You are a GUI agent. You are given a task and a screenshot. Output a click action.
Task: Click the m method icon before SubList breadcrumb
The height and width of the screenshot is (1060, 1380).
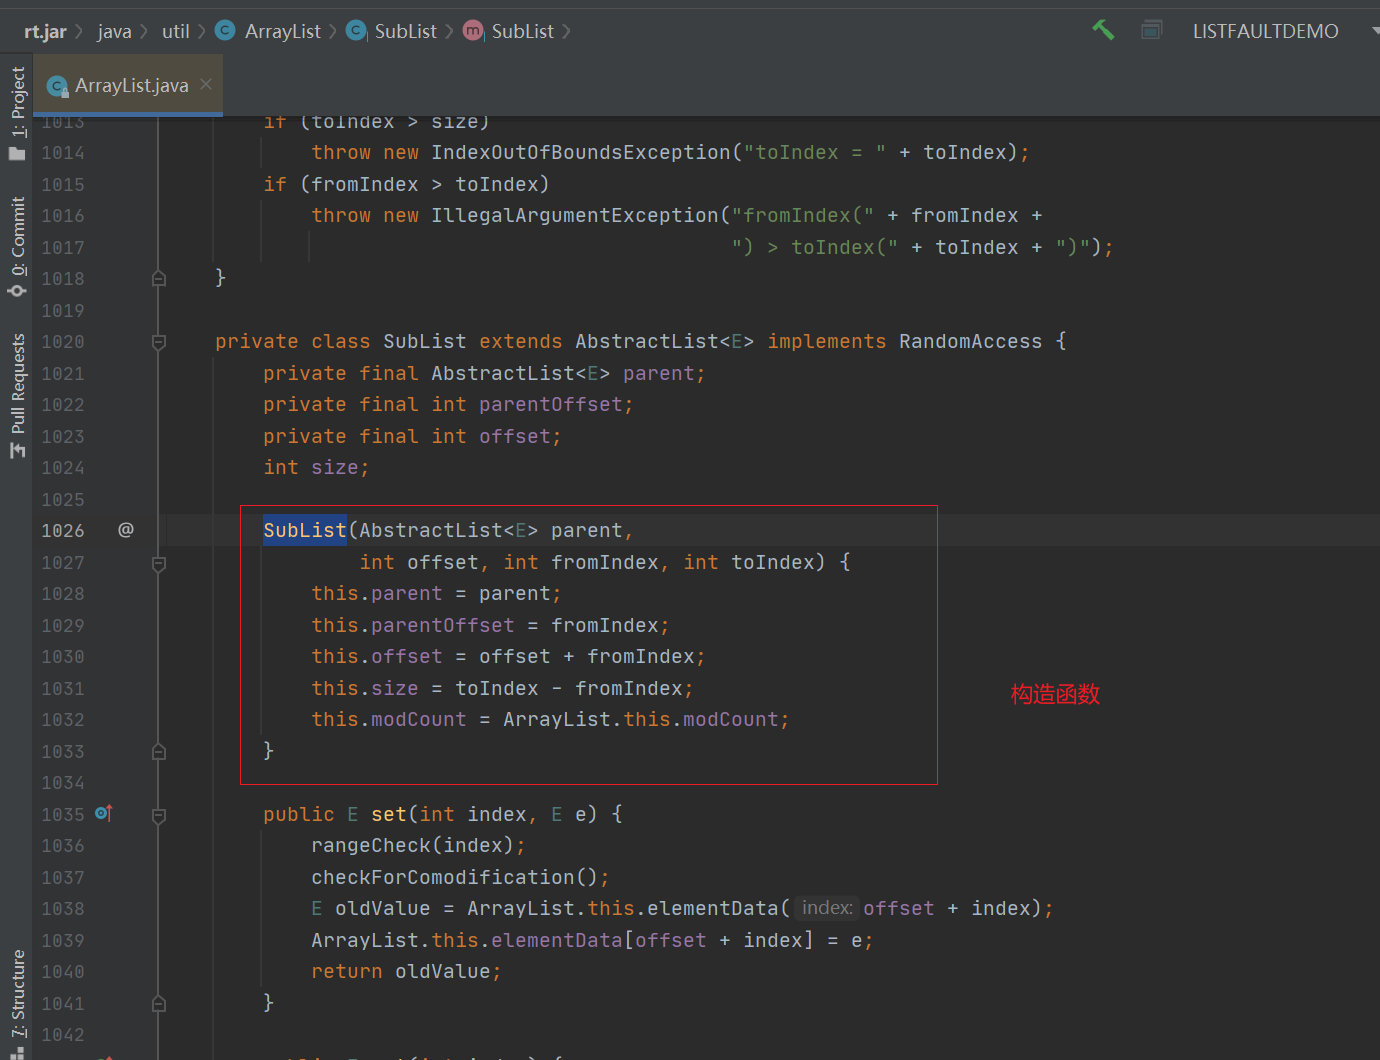click(x=472, y=30)
